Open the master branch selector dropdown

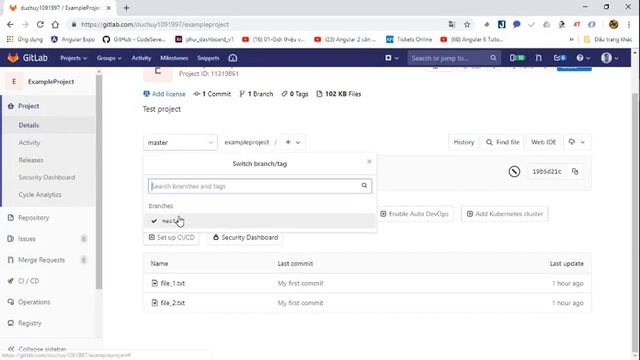[180, 142]
